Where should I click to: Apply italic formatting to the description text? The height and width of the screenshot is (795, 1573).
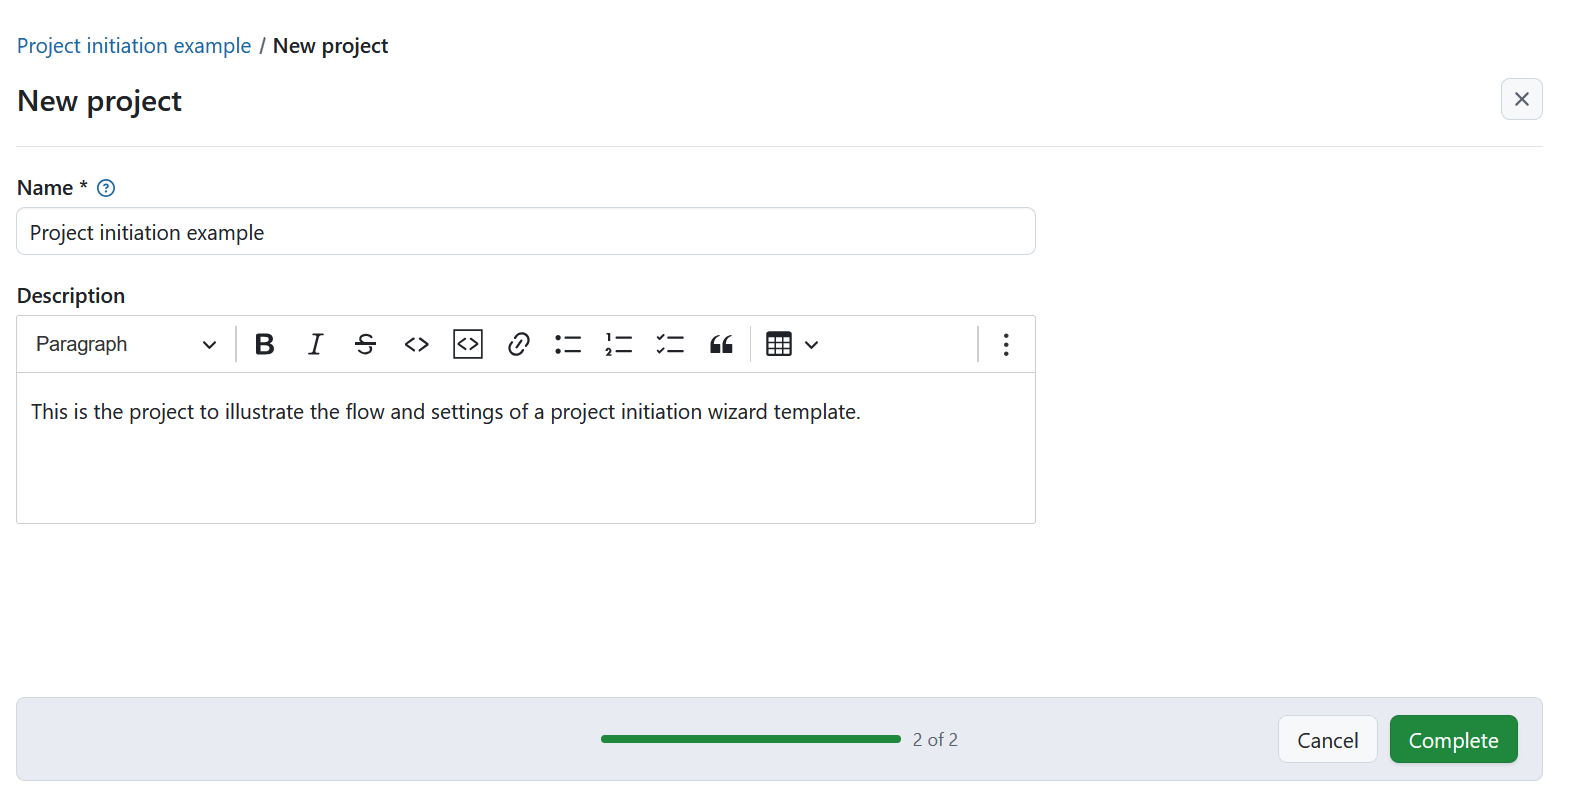click(315, 344)
